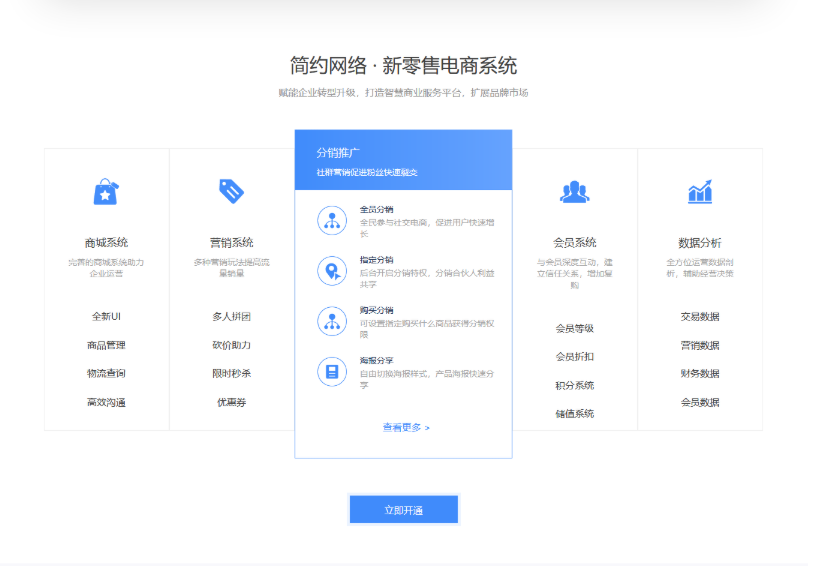The image size is (823, 566).
Task: Click the 会员折扣 item
Action: click(x=574, y=357)
